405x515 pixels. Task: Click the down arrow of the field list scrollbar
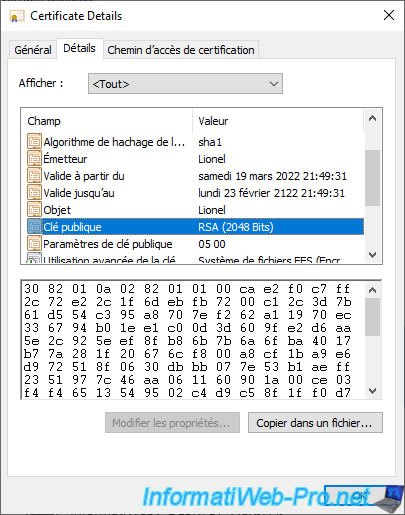pos(372,255)
